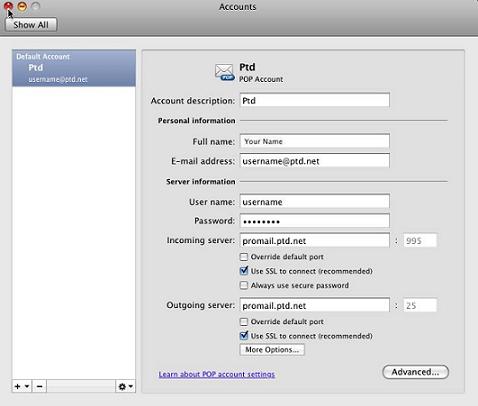The width and height of the screenshot is (478, 406).
Task: Click the E-mail address field
Action: pos(315,161)
